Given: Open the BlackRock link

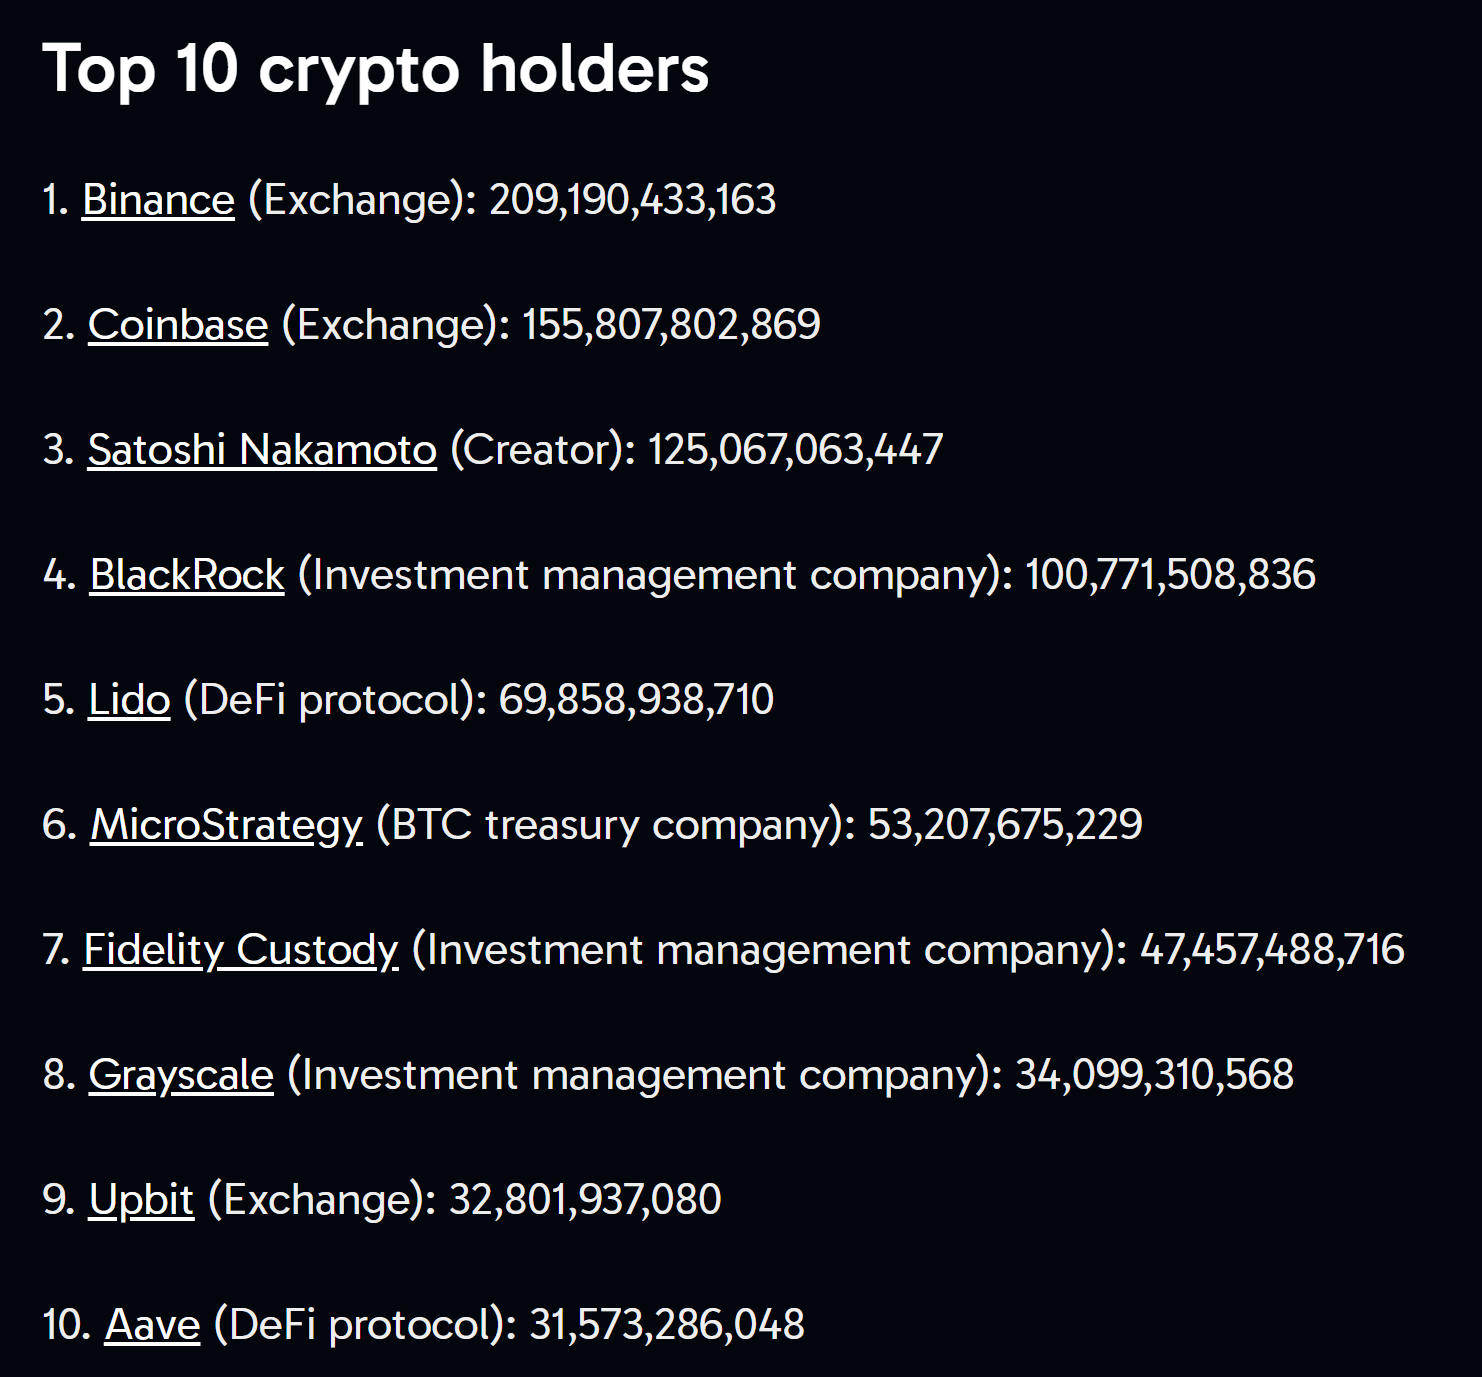Looking at the screenshot, I should 187,575.
